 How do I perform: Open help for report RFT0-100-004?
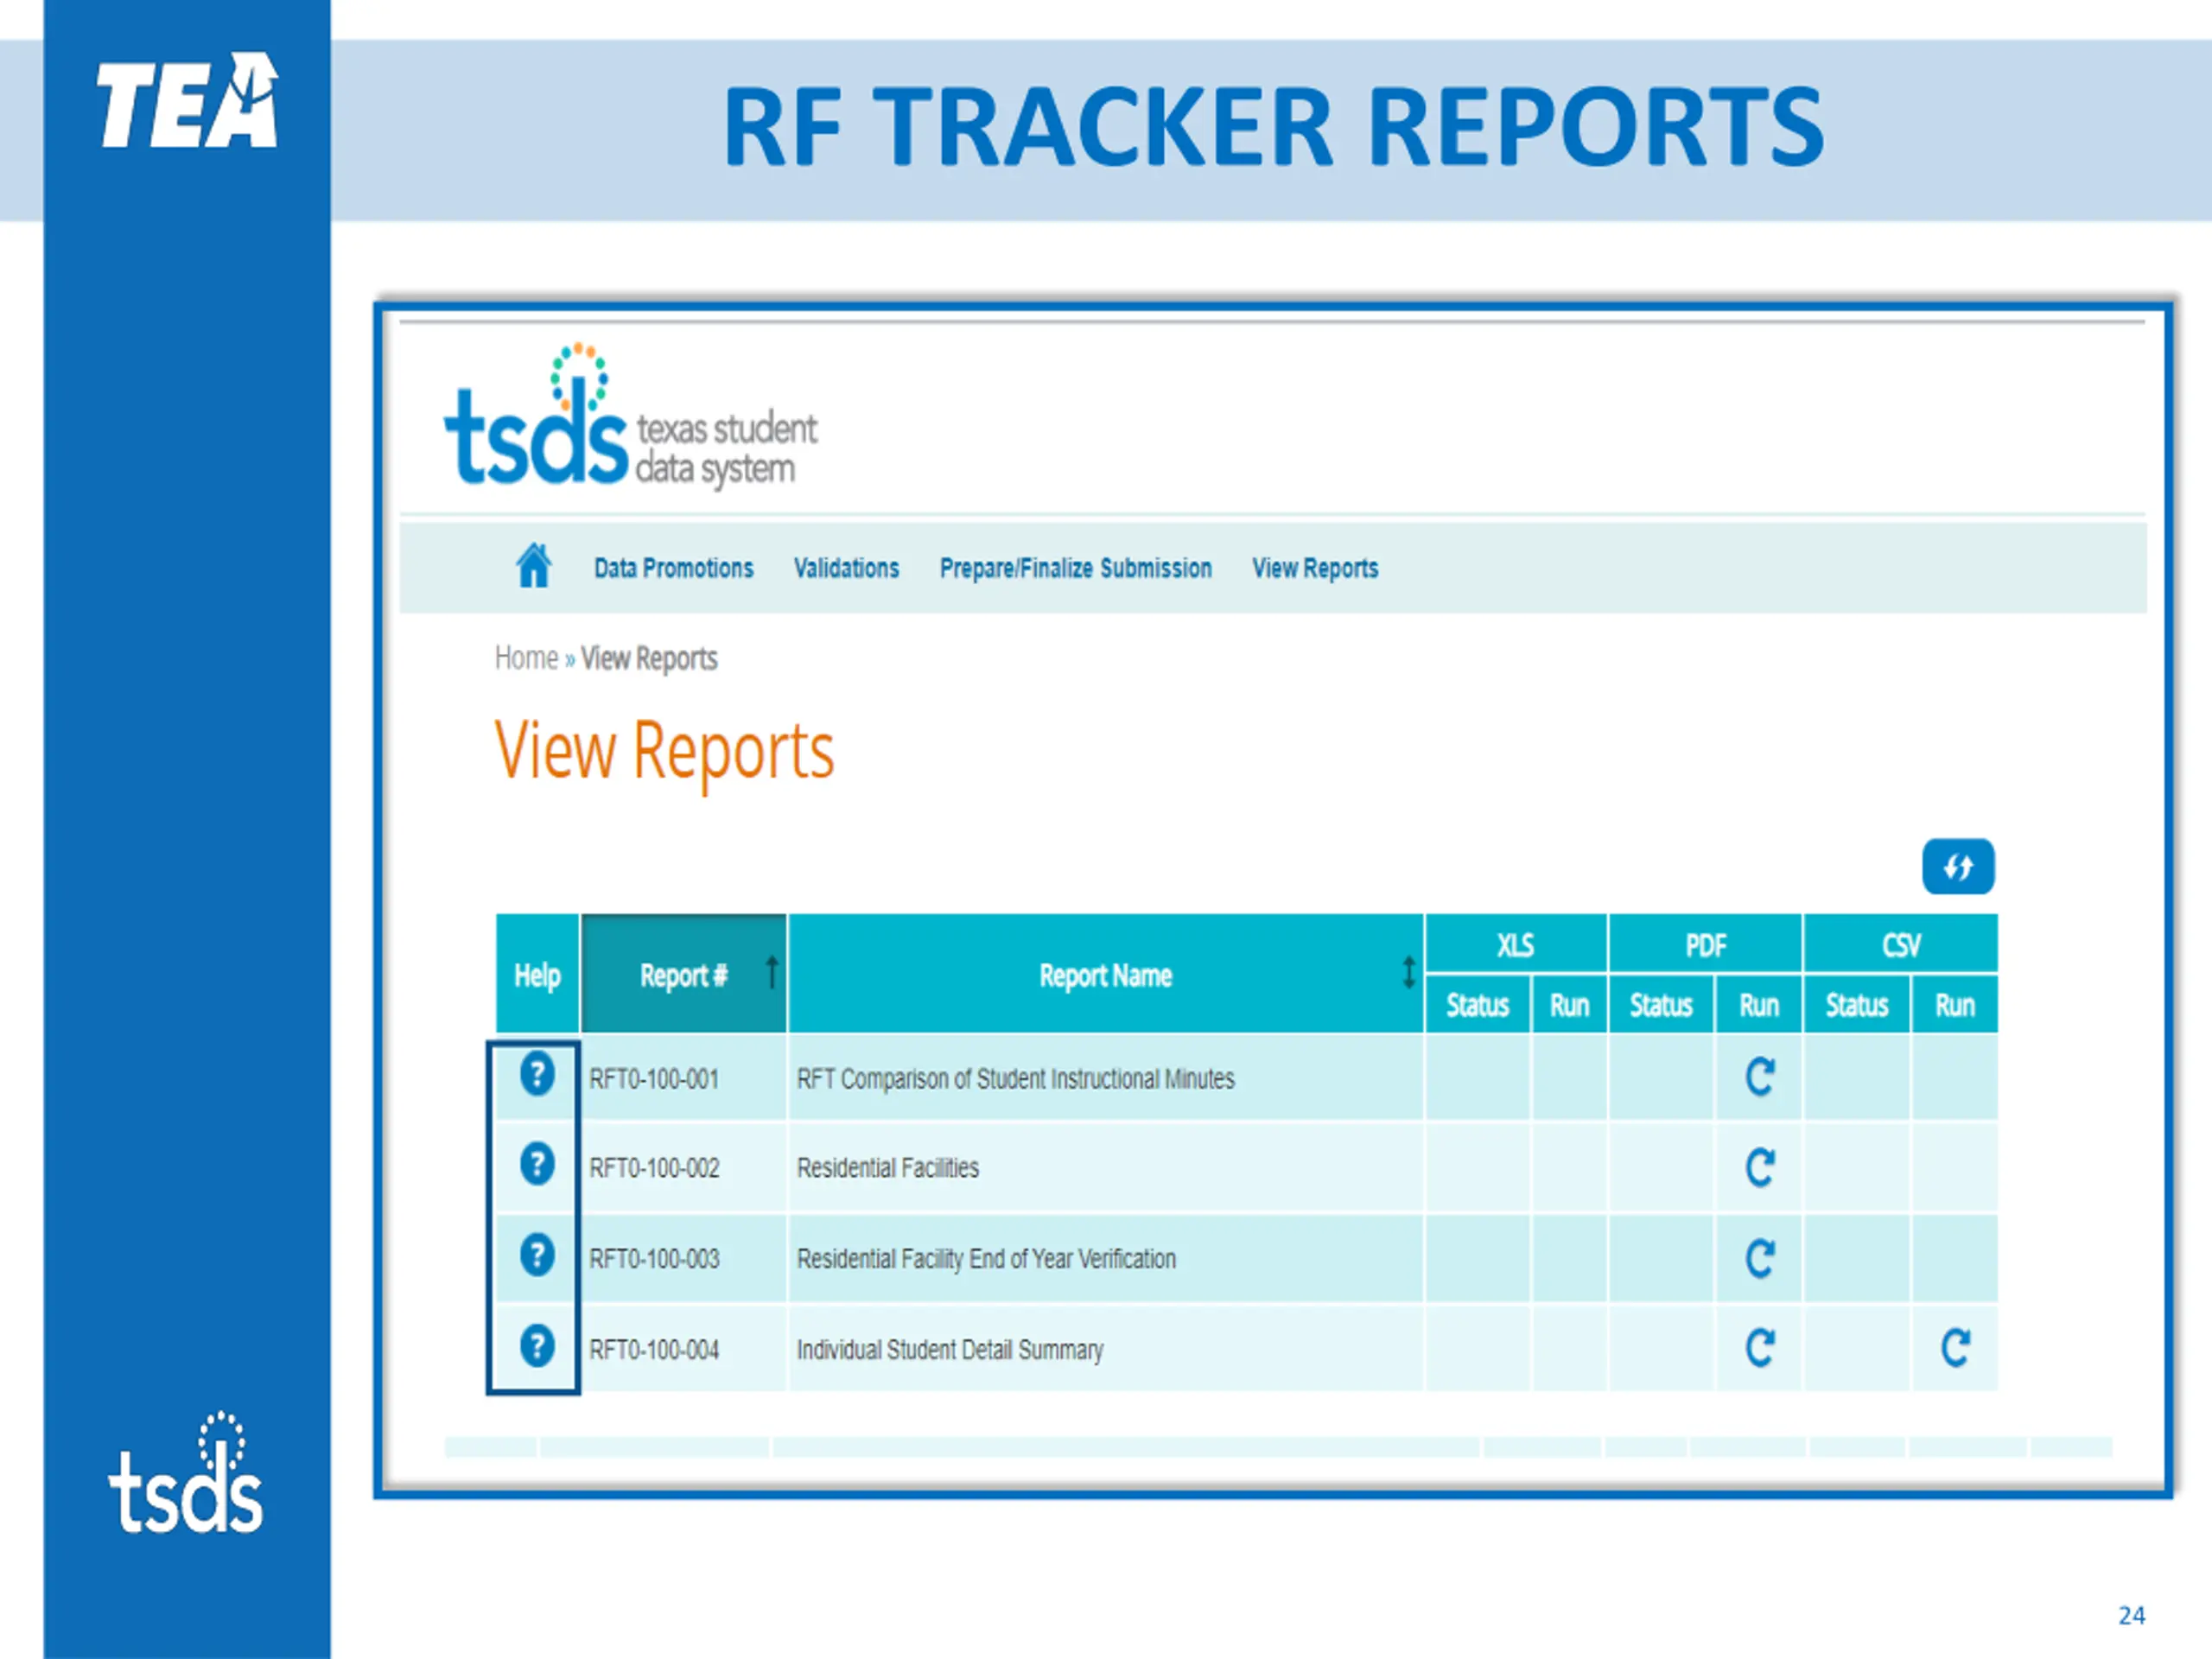(x=537, y=1346)
